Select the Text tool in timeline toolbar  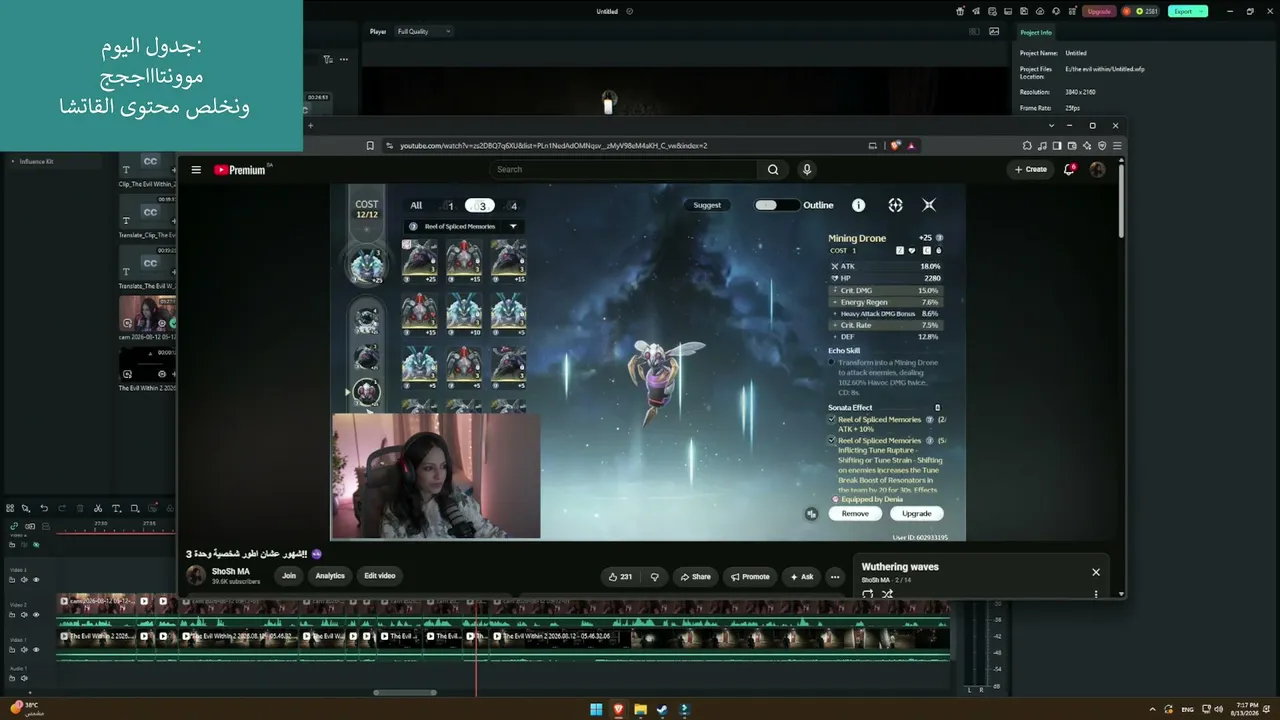[x=116, y=508]
